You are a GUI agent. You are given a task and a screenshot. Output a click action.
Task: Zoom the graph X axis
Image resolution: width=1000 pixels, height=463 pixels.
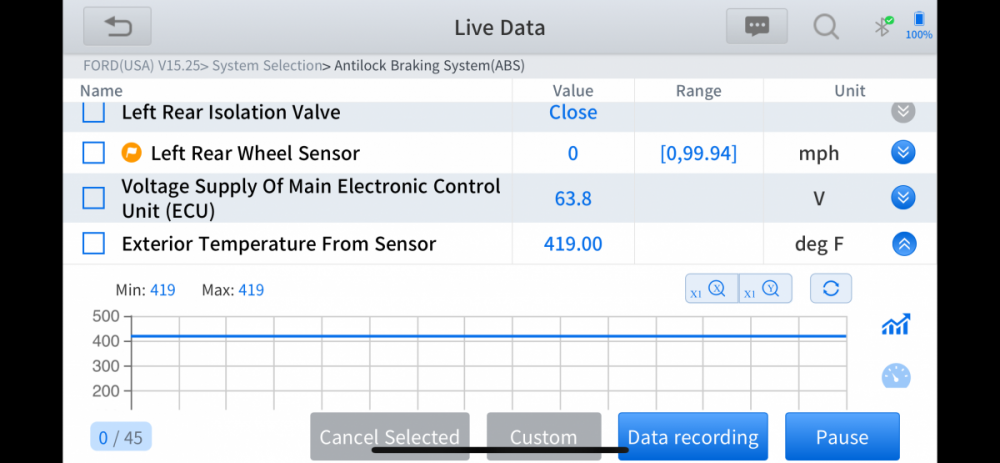click(x=711, y=289)
